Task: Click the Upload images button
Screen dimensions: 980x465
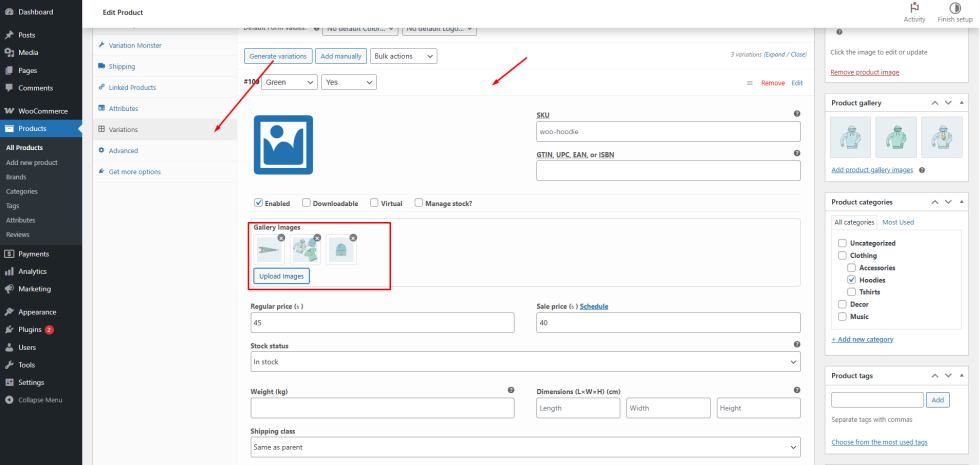Action: tap(281, 276)
